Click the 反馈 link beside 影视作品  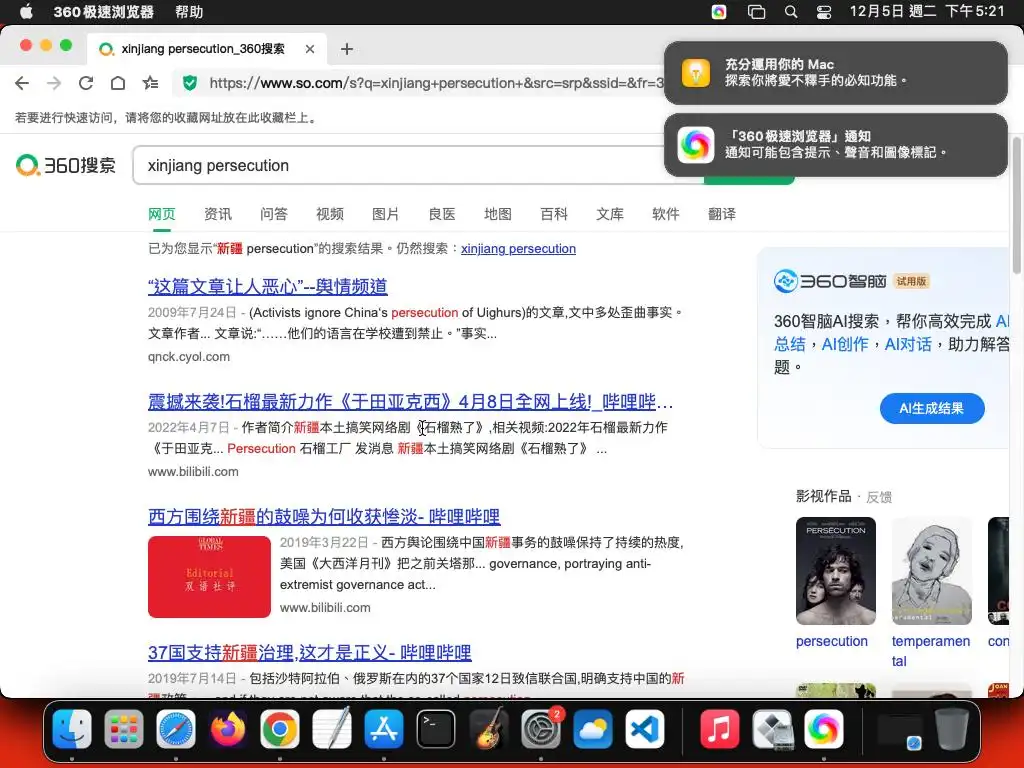click(x=879, y=497)
